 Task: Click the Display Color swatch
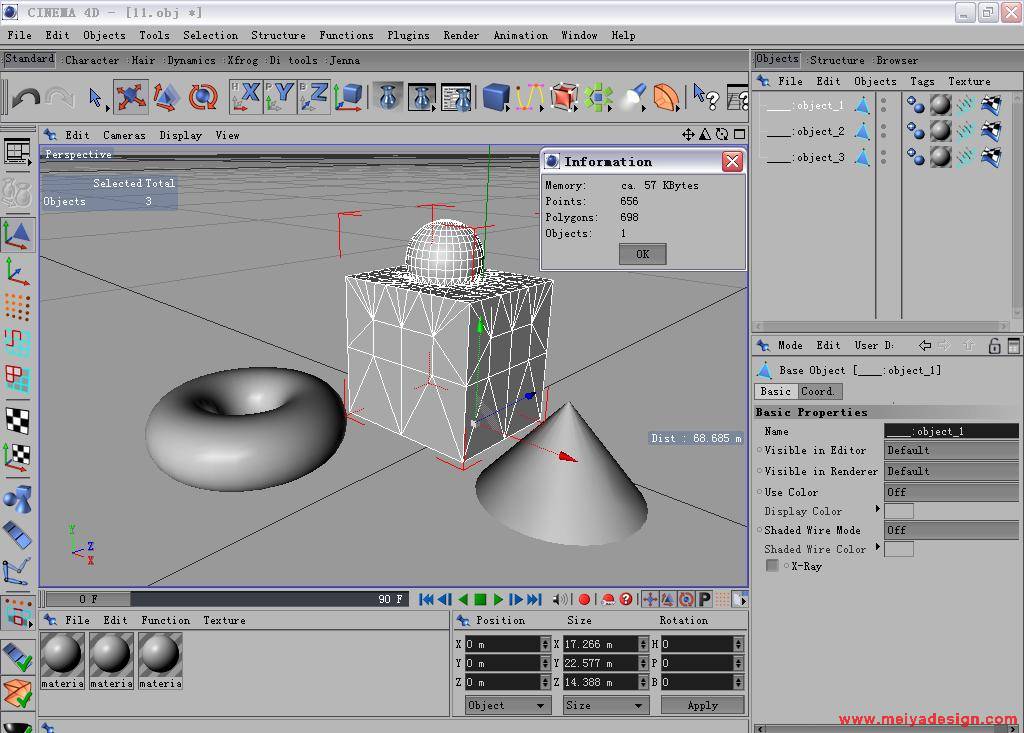[899, 511]
